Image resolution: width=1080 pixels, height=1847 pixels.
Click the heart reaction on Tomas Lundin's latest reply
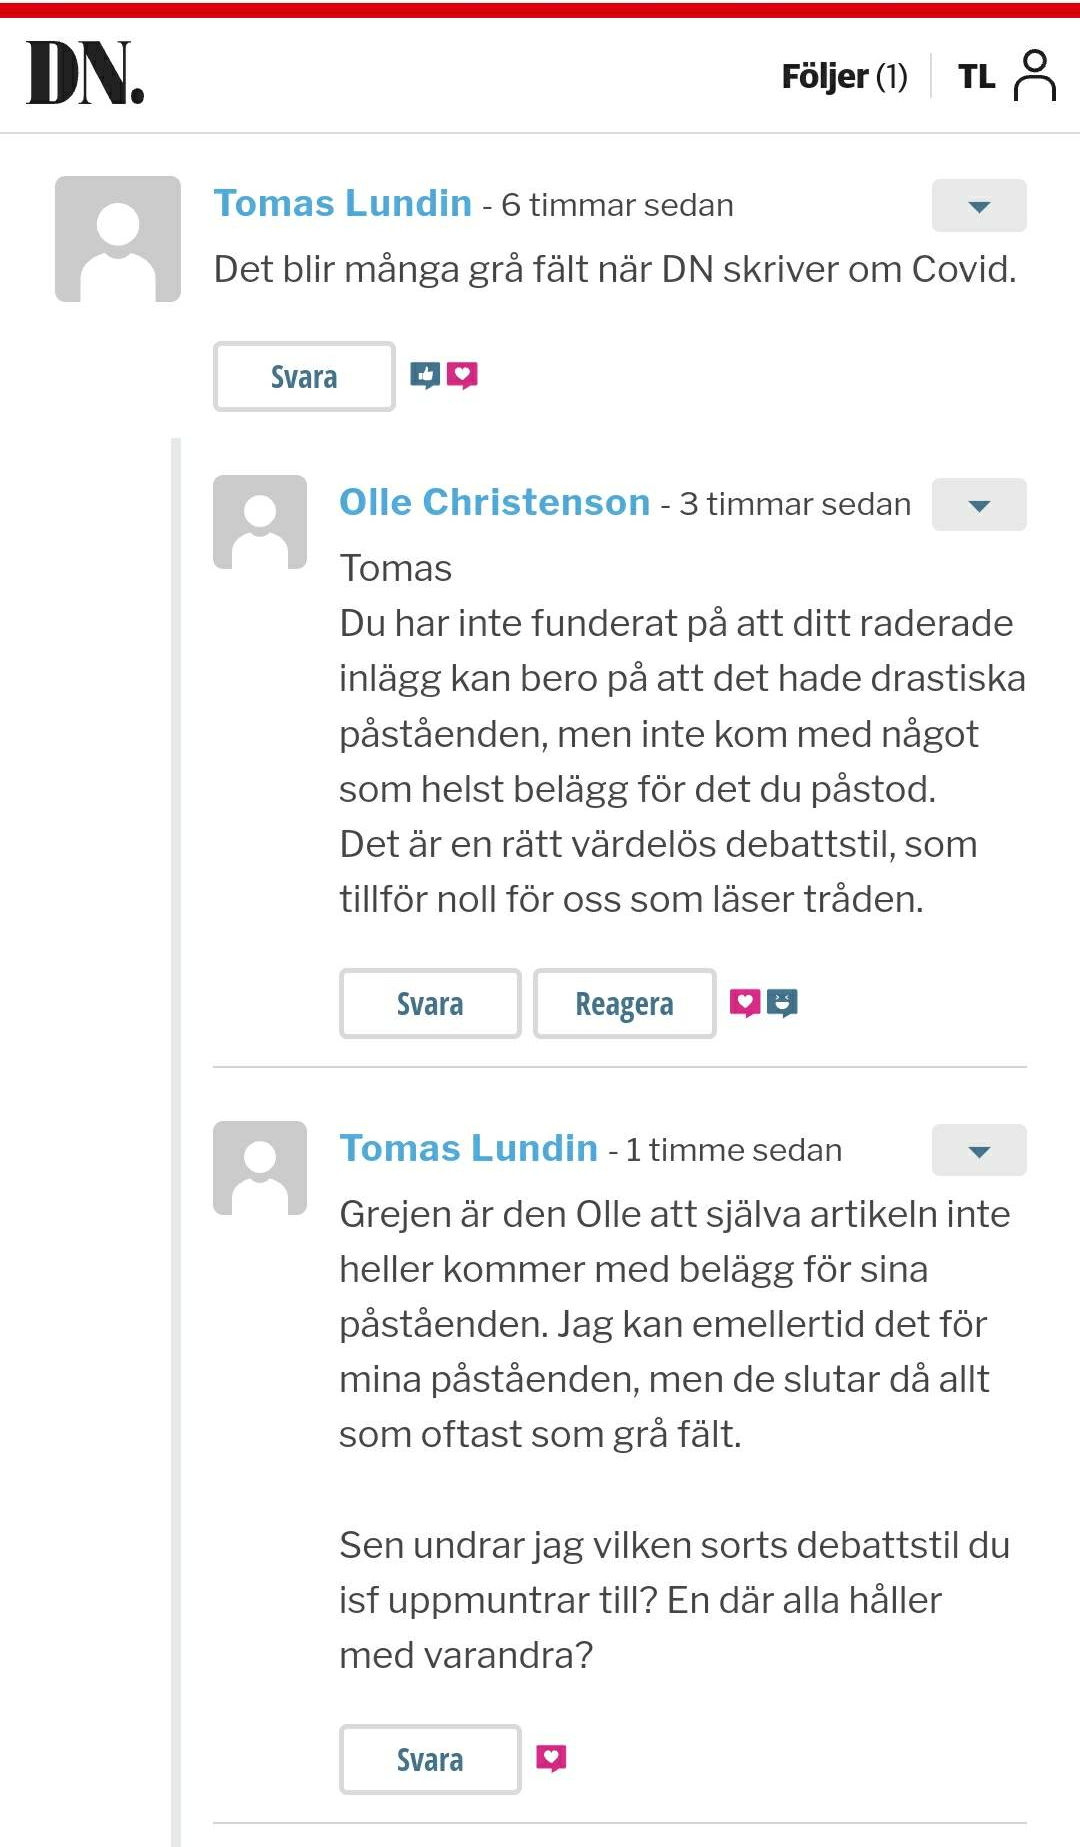[x=551, y=1758]
